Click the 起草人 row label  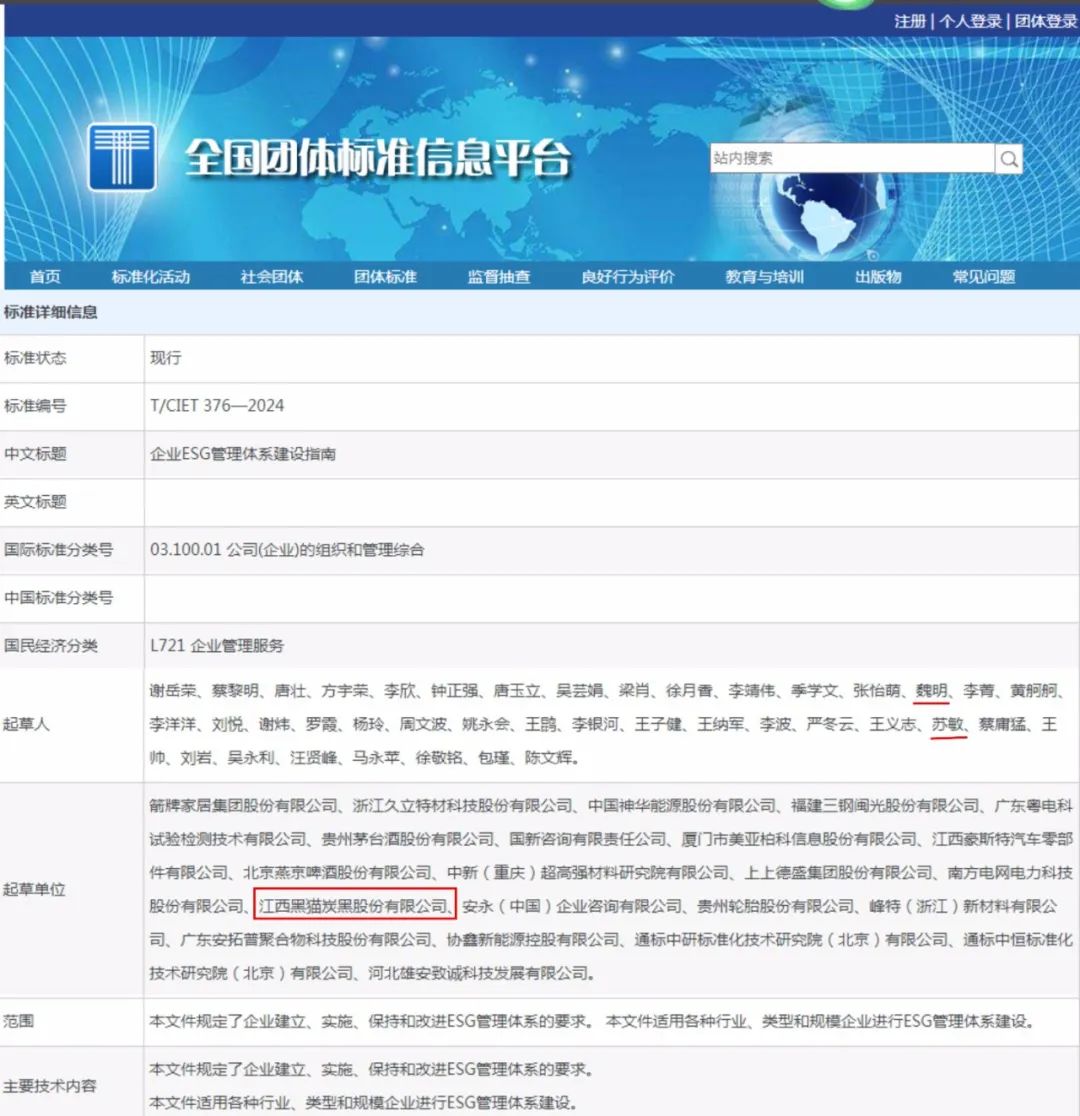pos(26,725)
